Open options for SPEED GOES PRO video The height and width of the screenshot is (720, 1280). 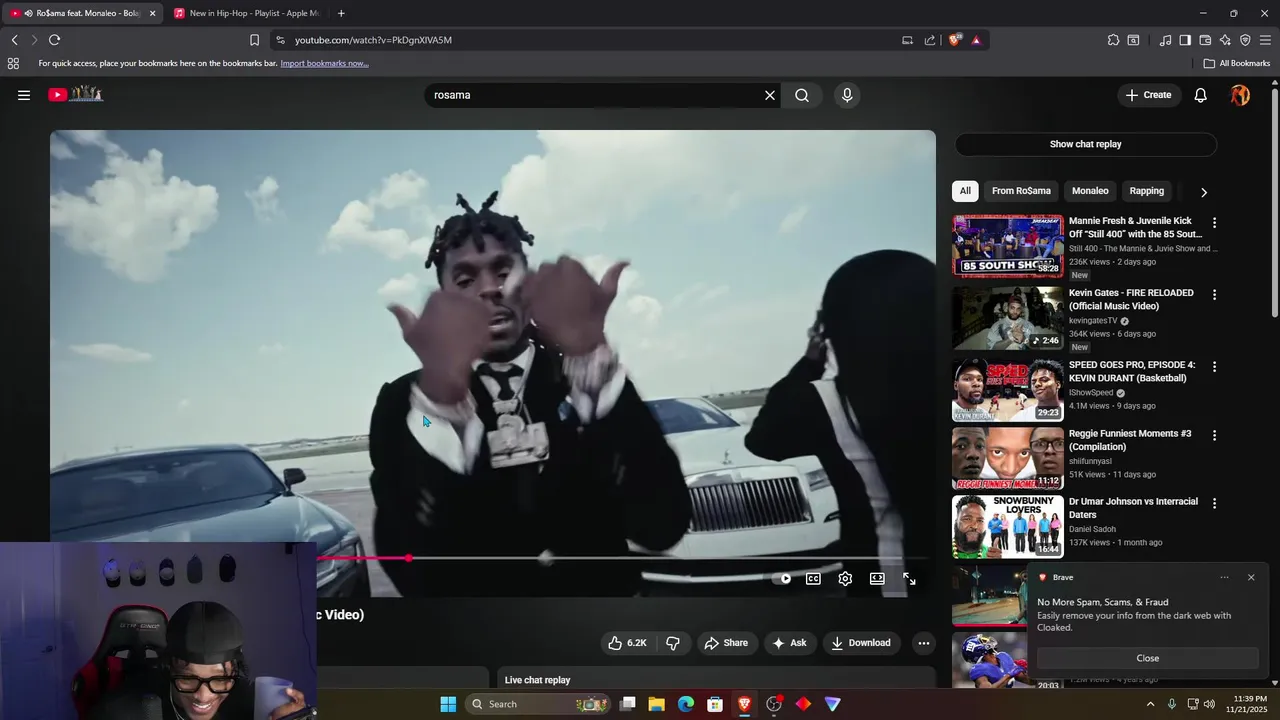(x=1214, y=367)
